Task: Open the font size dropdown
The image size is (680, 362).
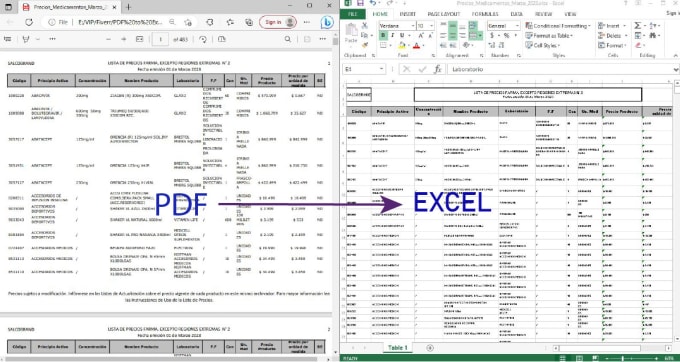Action: (x=431, y=26)
